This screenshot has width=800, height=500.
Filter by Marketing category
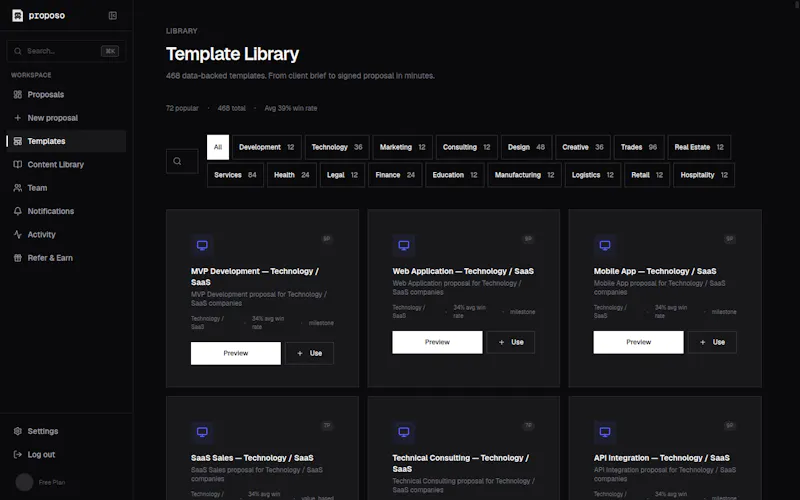pyautogui.click(x=403, y=147)
